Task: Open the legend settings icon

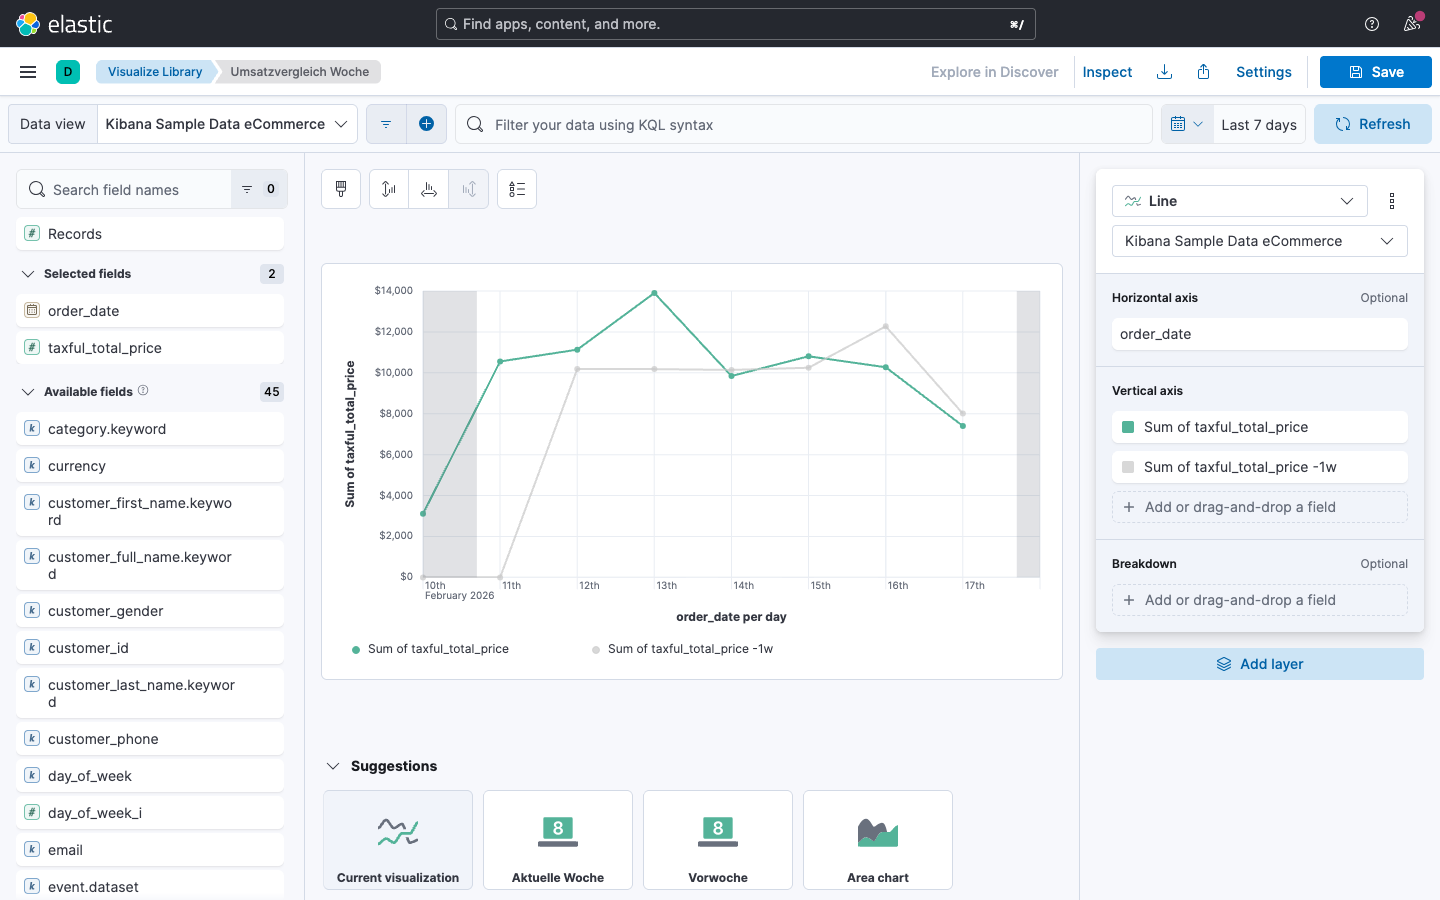Action: point(517,189)
